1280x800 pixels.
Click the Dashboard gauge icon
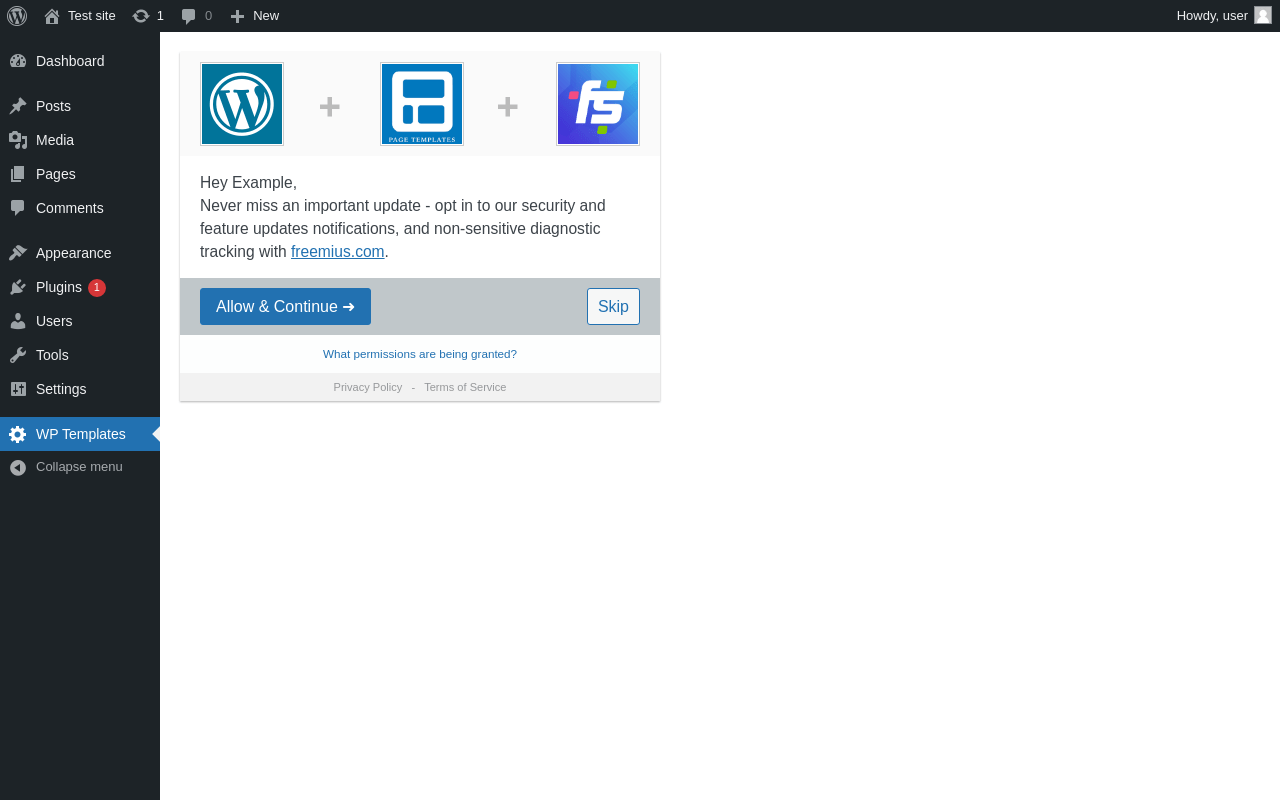[x=18, y=61]
